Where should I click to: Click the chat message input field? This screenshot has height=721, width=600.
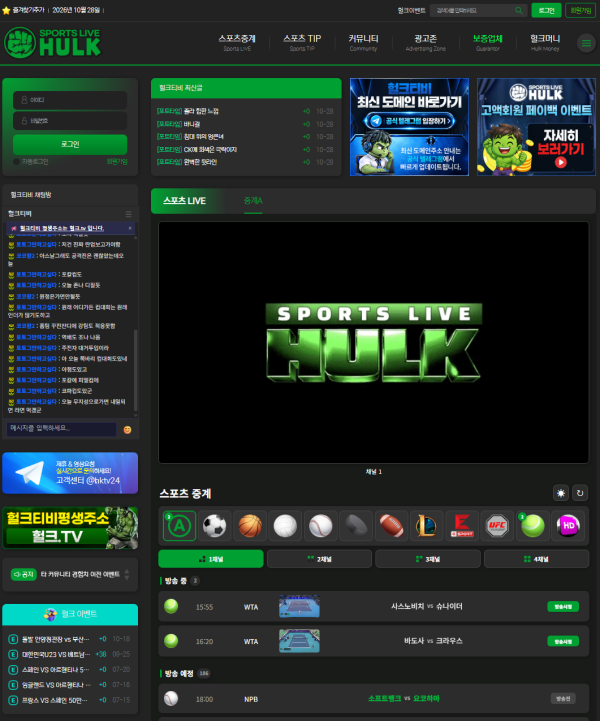[x=61, y=429]
